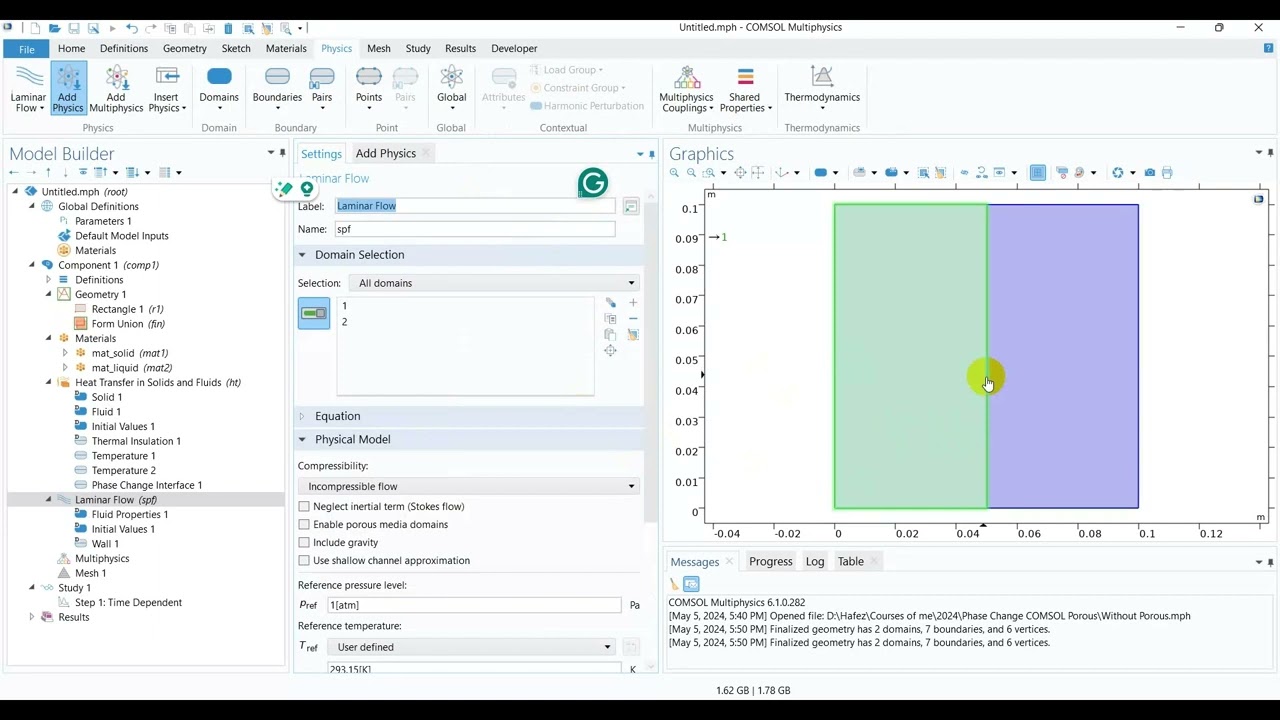Tick the Include gravity checkbox
This screenshot has width=1280, height=720.
tap(304, 543)
